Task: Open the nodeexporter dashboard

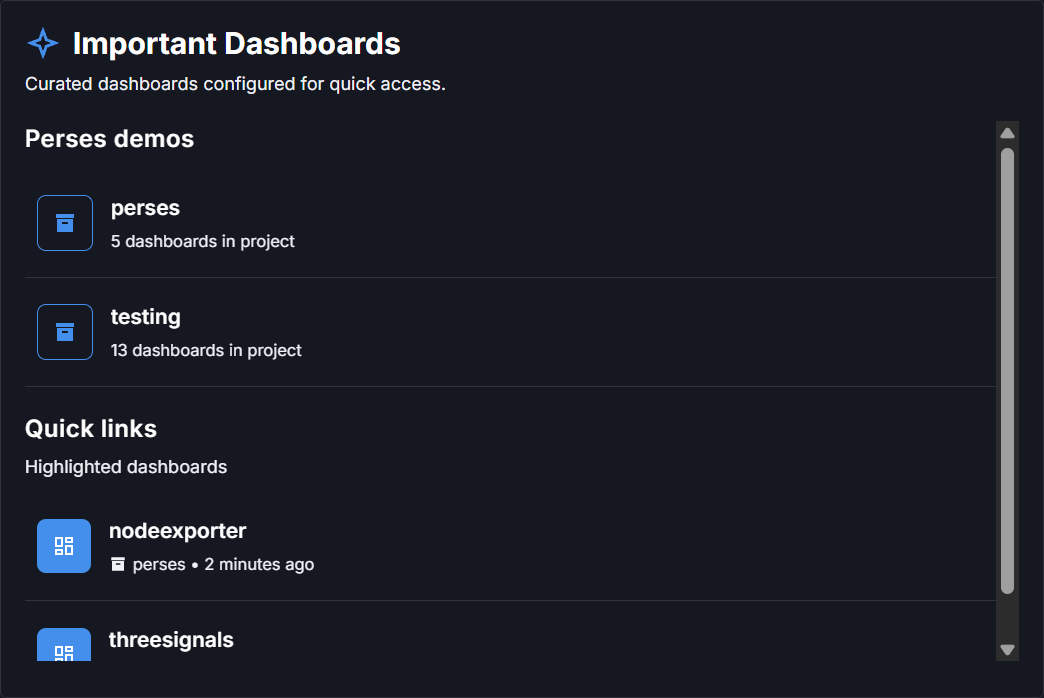Action: [x=177, y=531]
